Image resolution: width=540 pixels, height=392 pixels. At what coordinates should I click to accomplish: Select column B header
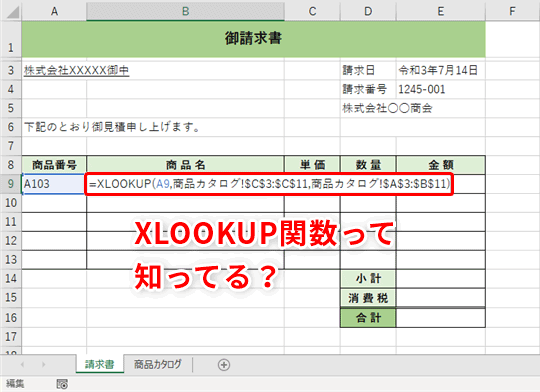point(185,11)
